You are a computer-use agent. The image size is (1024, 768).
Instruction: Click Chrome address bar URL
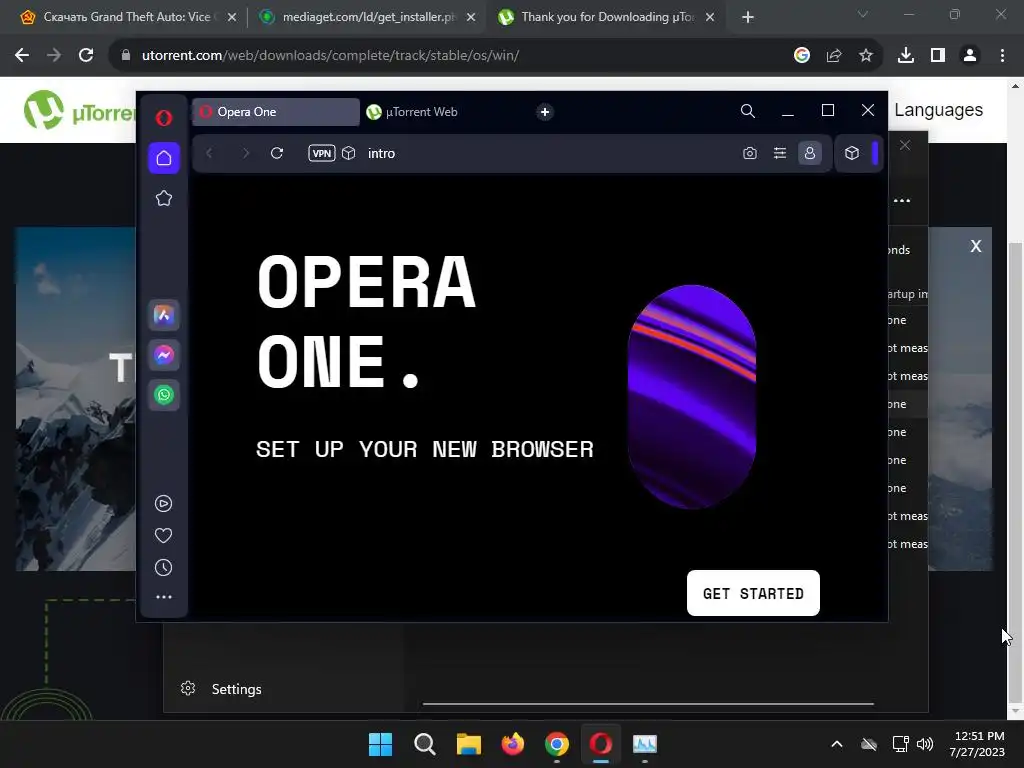pos(330,56)
